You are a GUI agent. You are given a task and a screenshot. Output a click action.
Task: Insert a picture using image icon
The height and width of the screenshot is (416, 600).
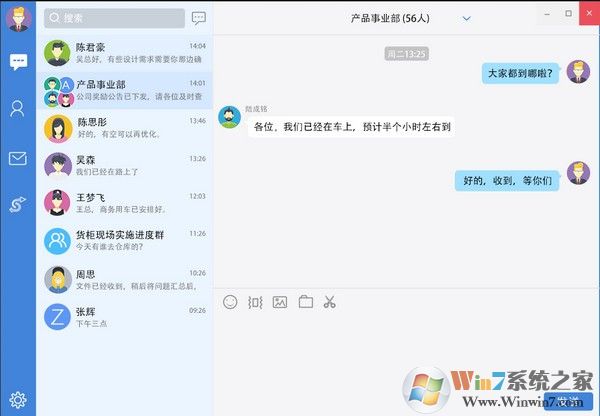tap(280, 301)
